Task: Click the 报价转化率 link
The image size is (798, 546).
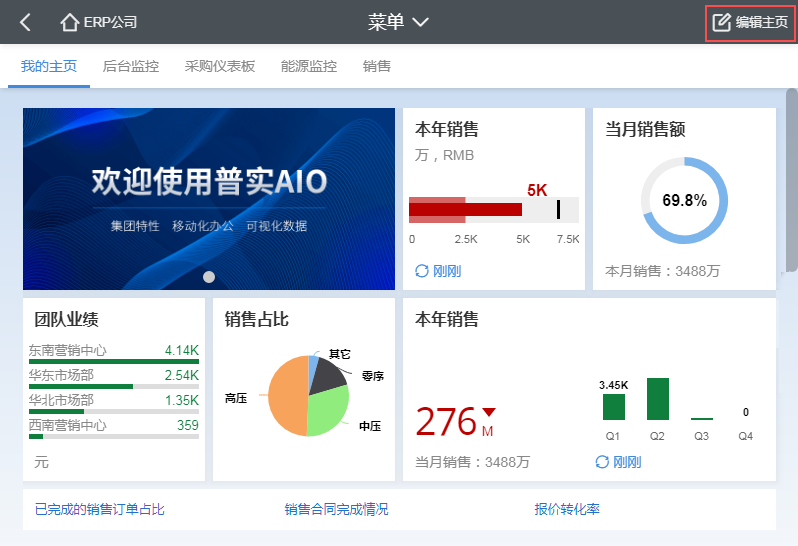Action: pos(567,509)
